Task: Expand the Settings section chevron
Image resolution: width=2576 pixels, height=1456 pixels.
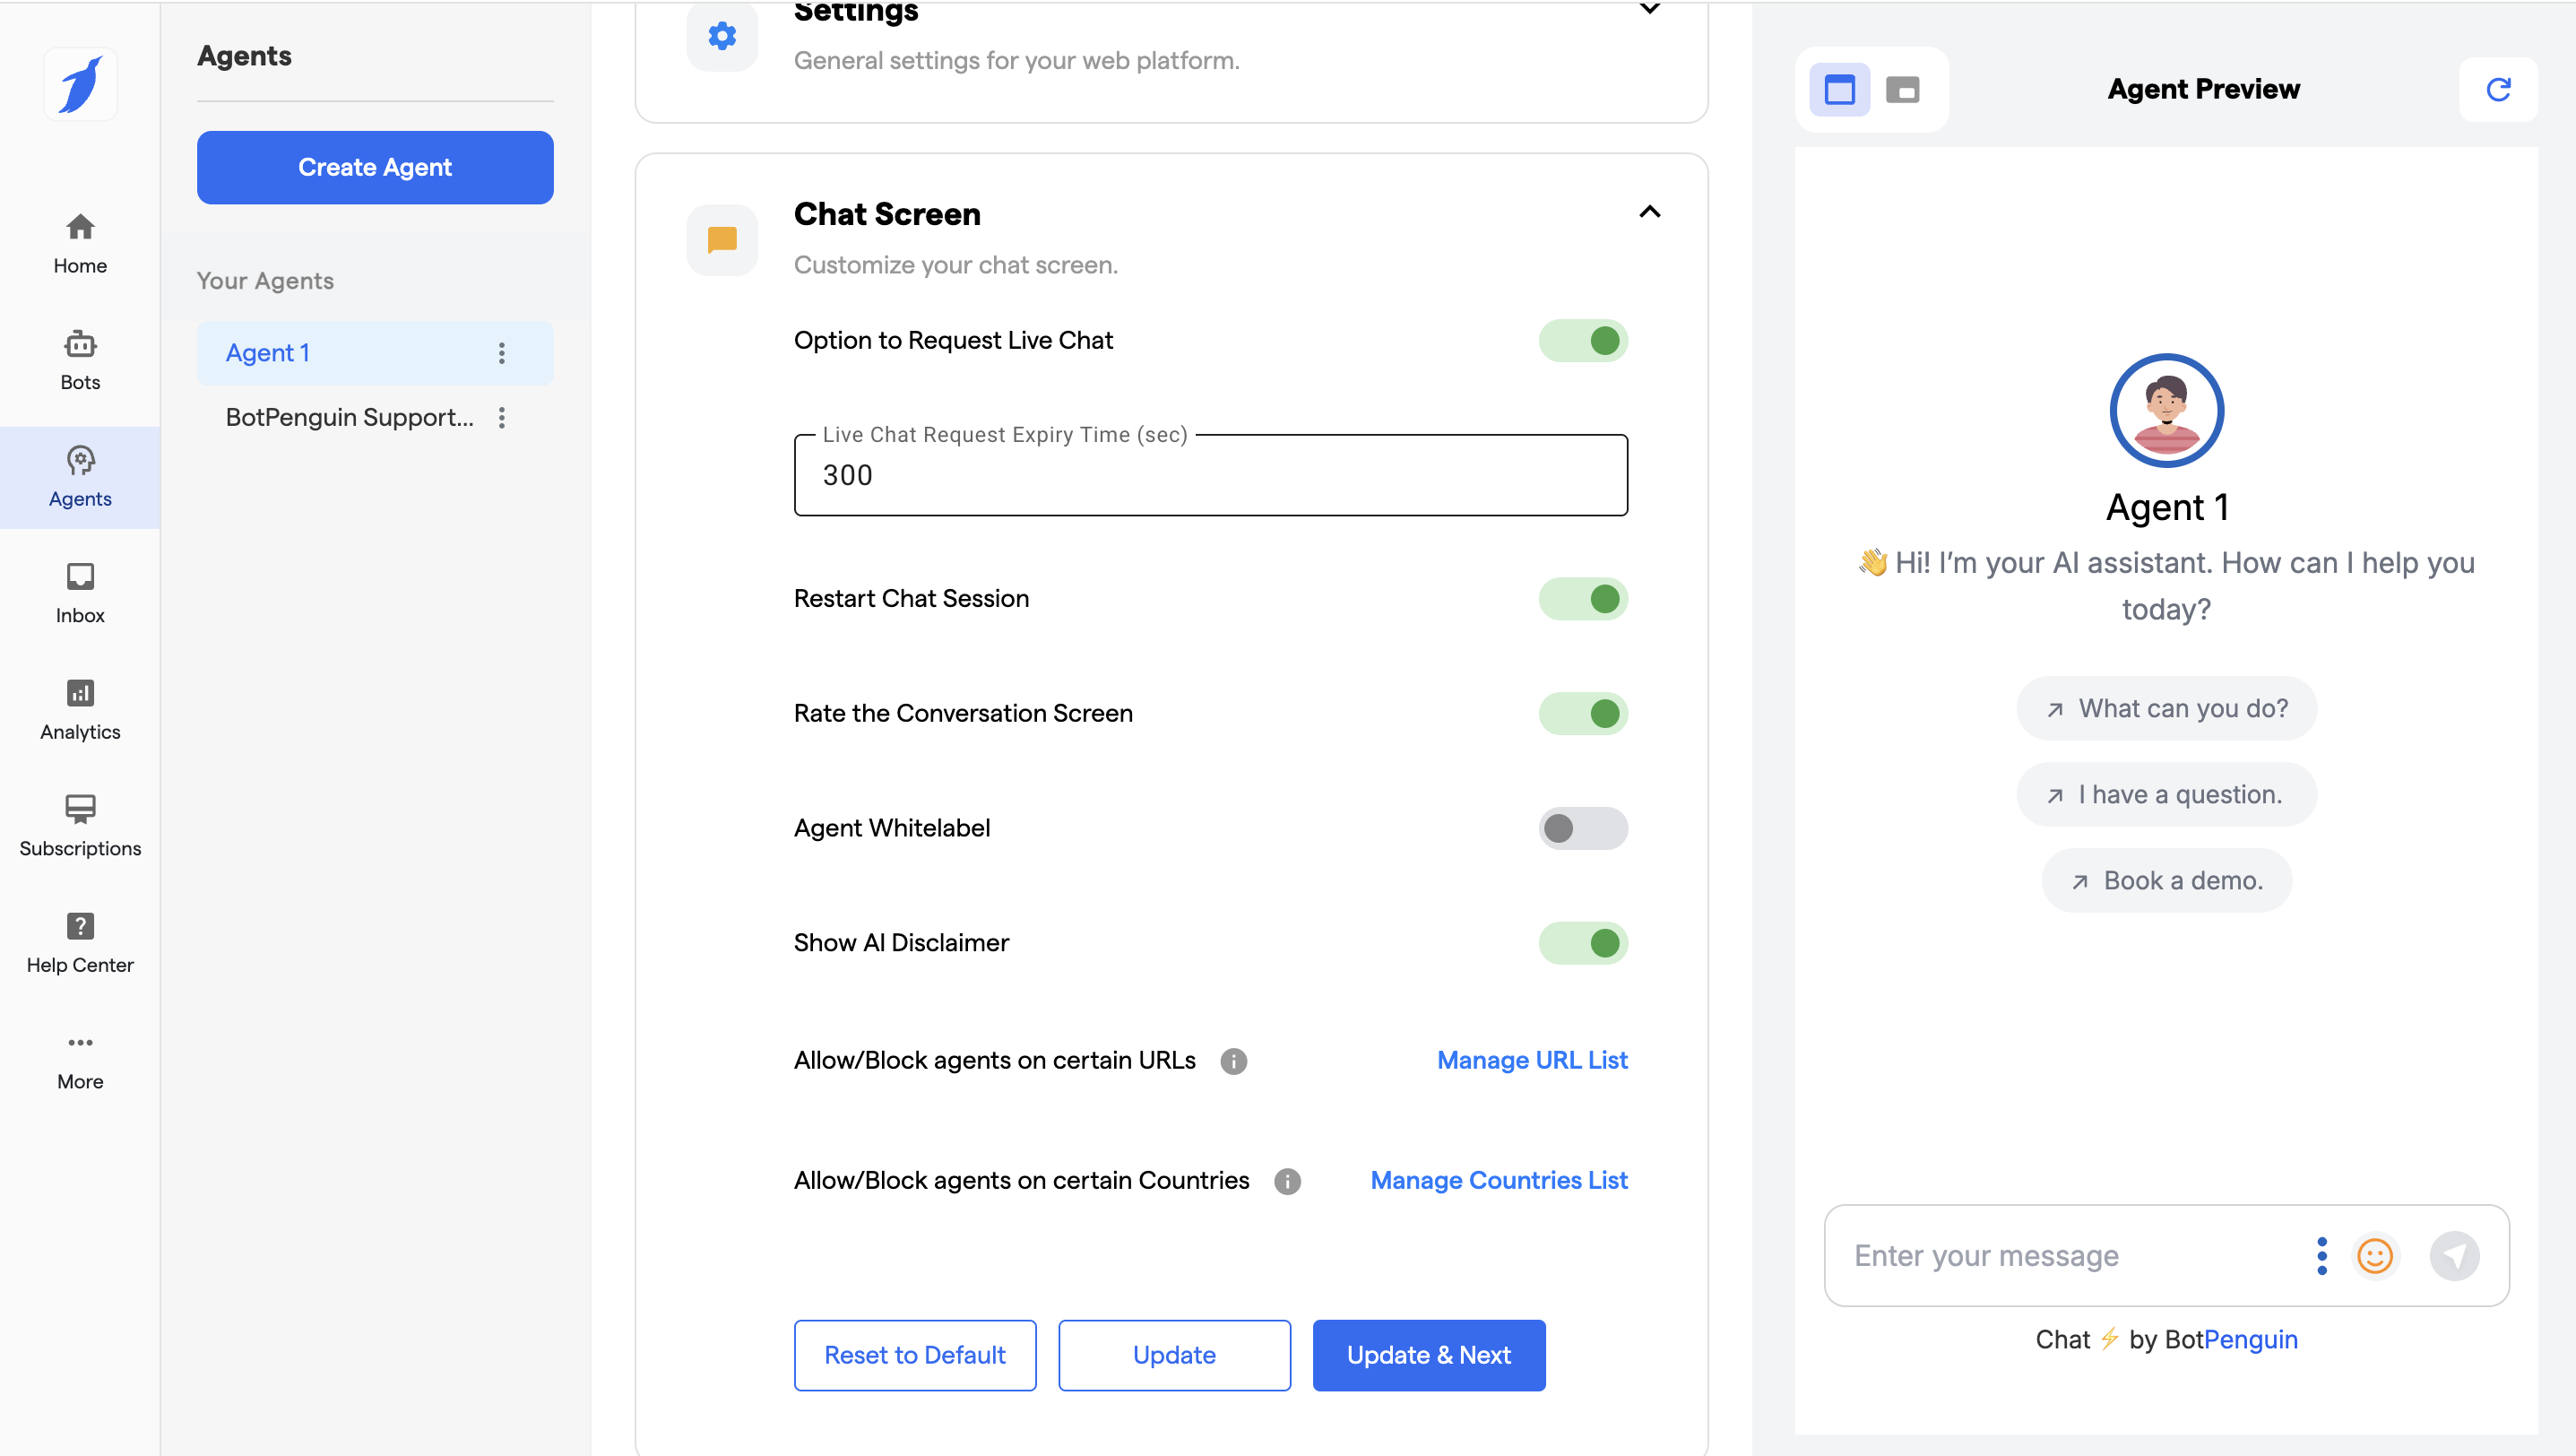Action: pyautogui.click(x=1649, y=10)
